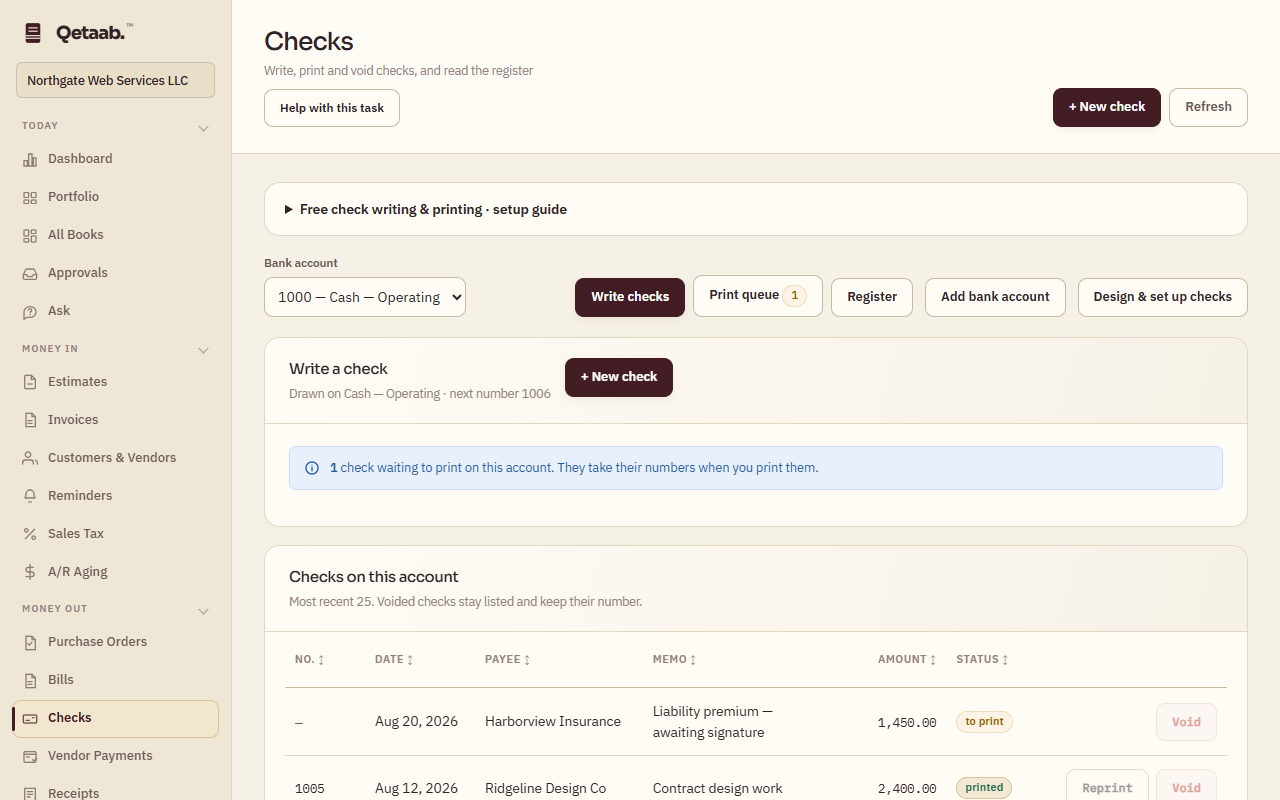1280x800 pixels.
Task: Open the Bank account dropdown
Action: pyautogui.click(x=365, y=297)
